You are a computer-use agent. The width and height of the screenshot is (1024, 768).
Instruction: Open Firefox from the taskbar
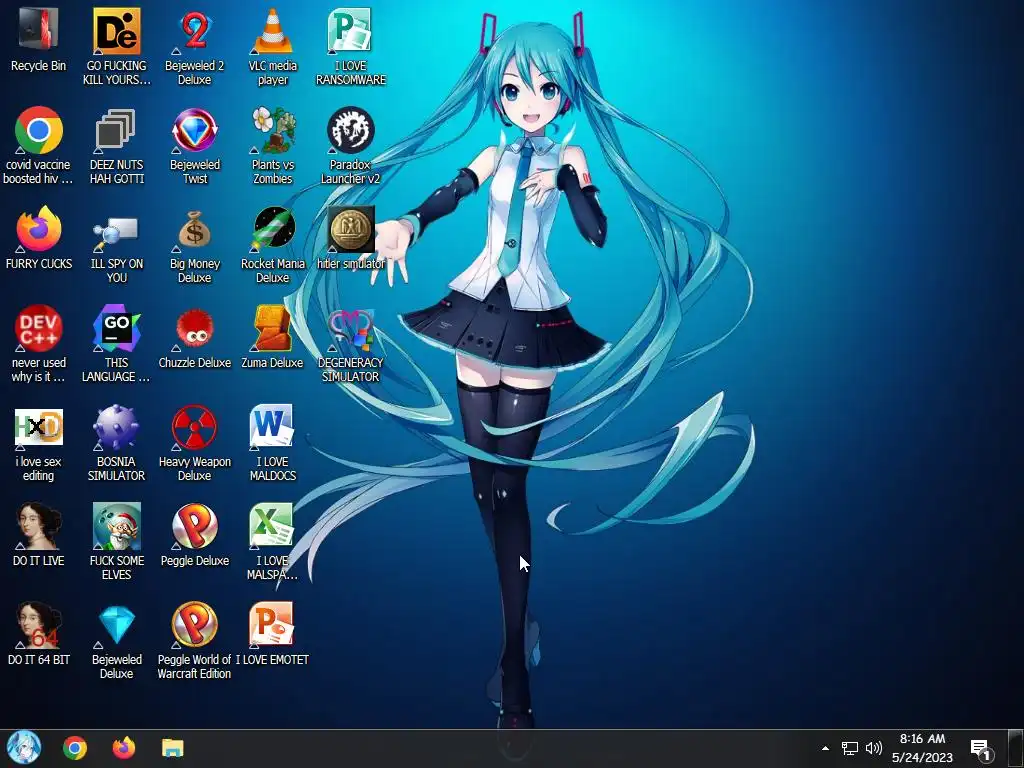click(124, 748)
